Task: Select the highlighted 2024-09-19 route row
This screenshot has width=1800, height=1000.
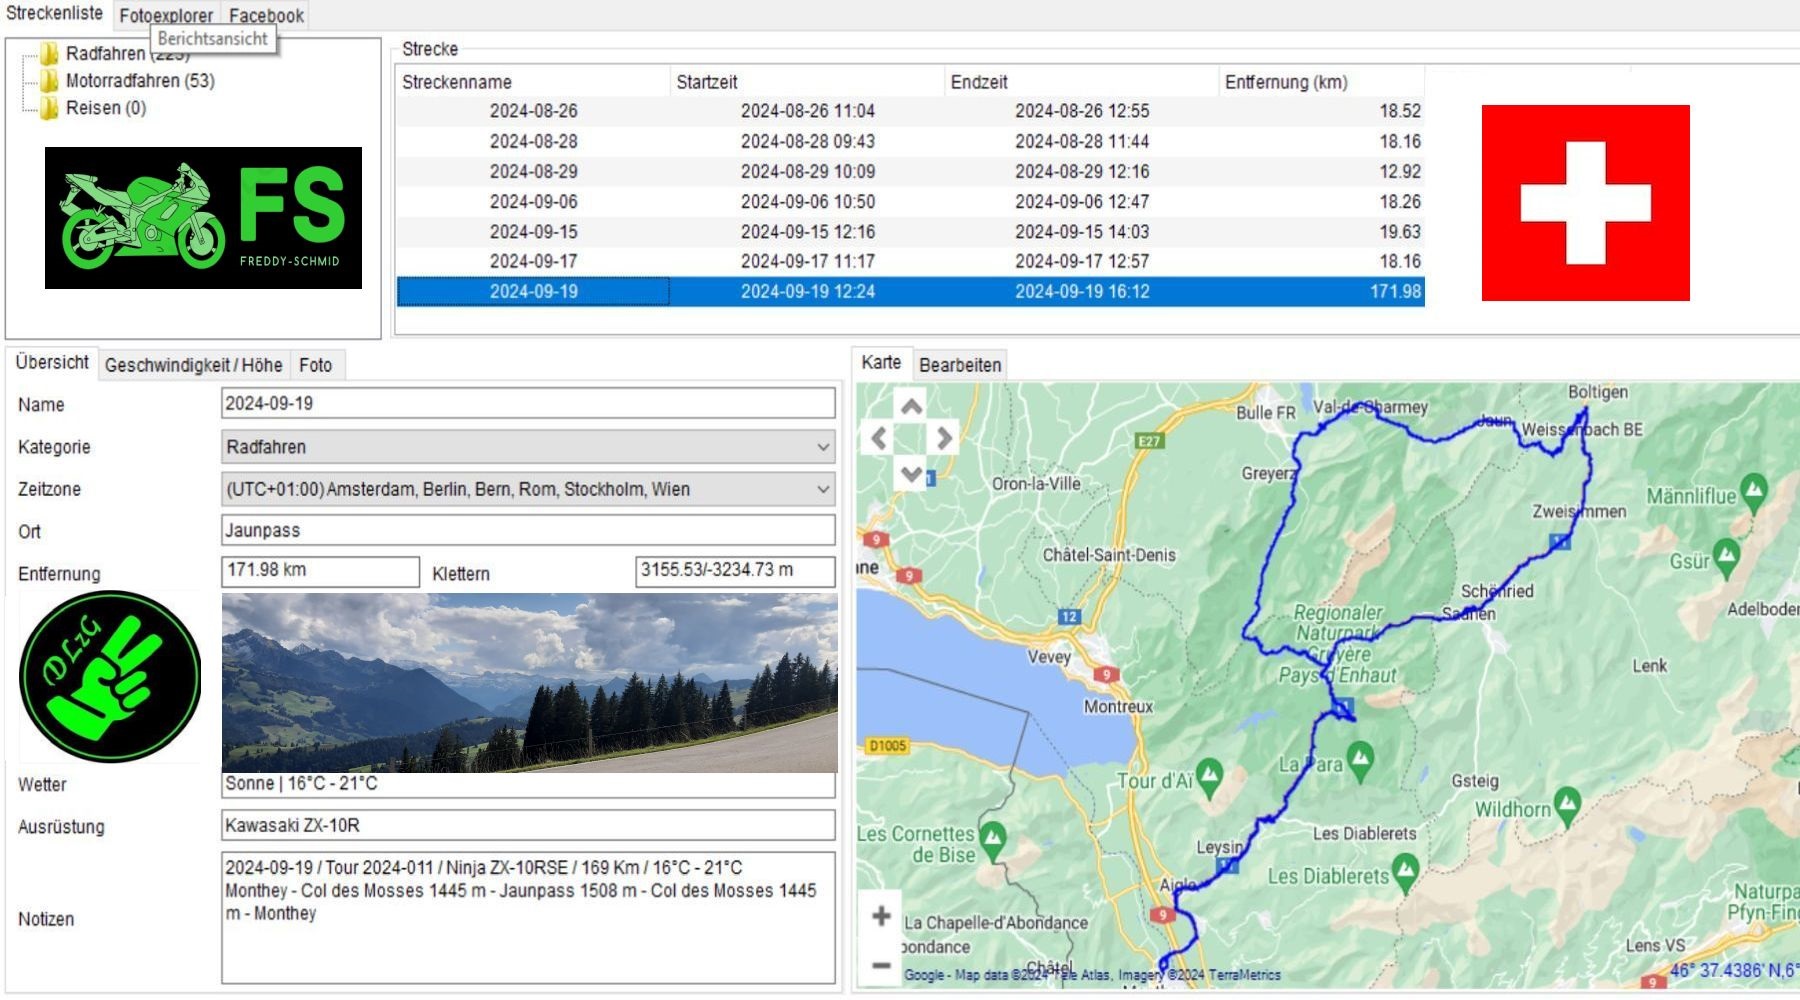Action: (x=910, y=291)
